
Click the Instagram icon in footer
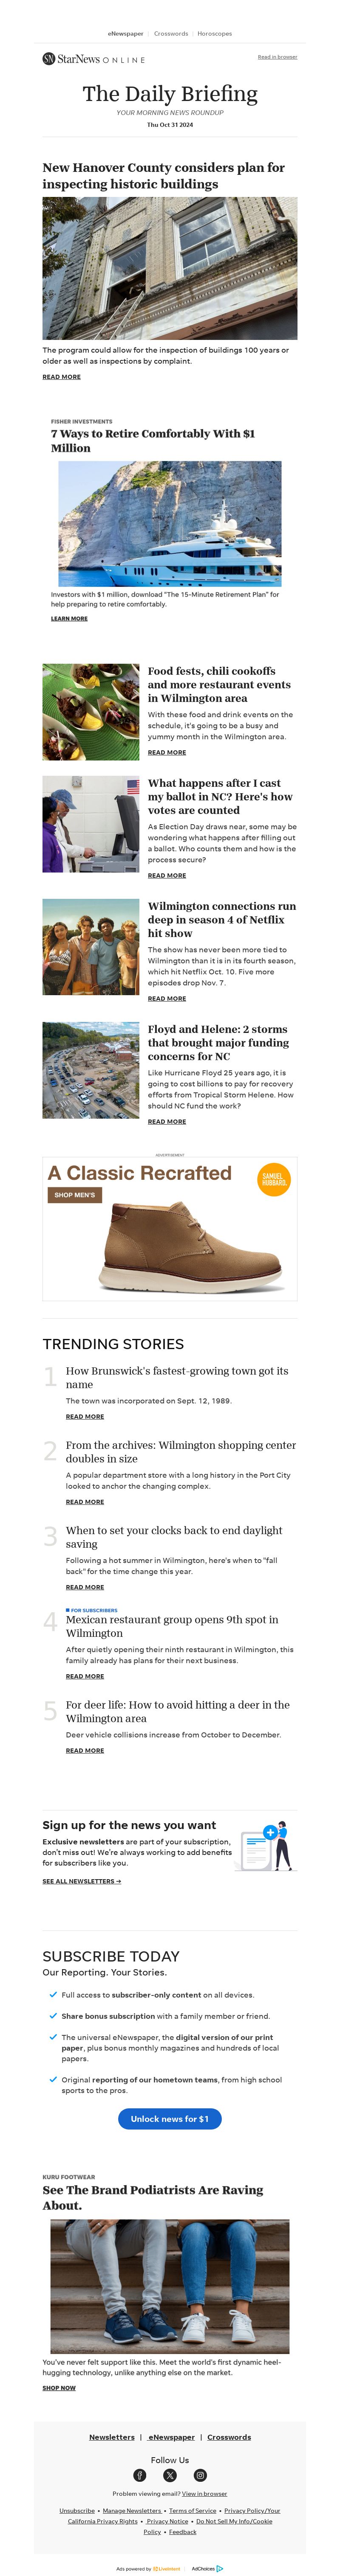200,2475
